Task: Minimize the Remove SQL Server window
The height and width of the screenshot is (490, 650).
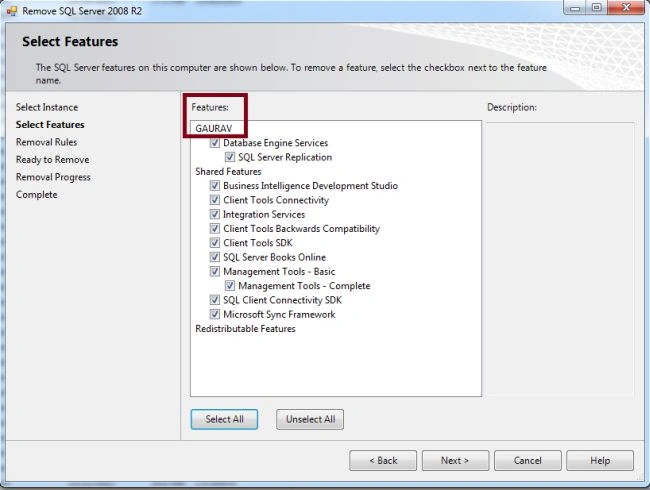Action: coord(575,8)
